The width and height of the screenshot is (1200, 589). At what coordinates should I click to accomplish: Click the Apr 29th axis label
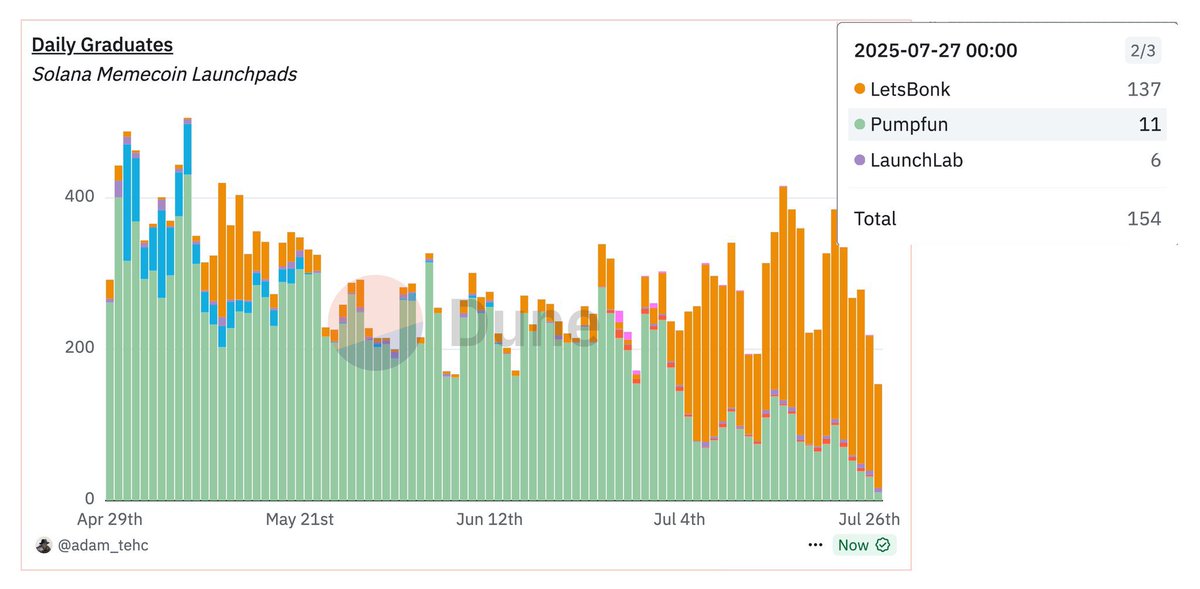(110, 520)
